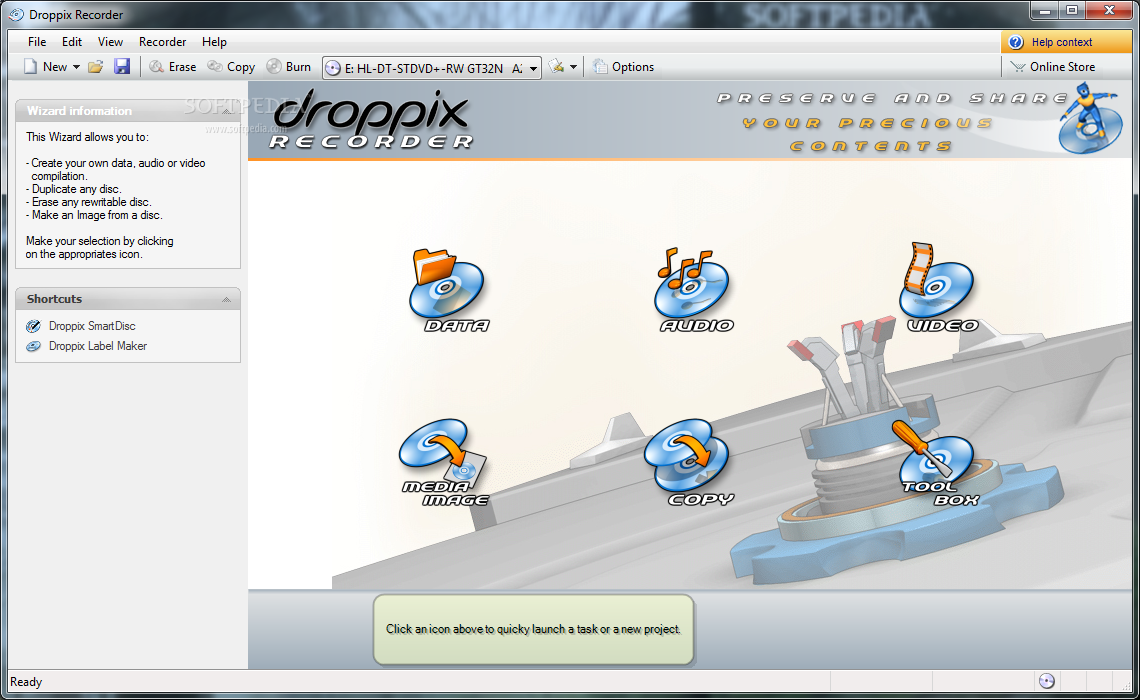Viewport: 1140px width, 700px height.
Task: Collapse the Shortcuts panel
Action: pos(226,299)
